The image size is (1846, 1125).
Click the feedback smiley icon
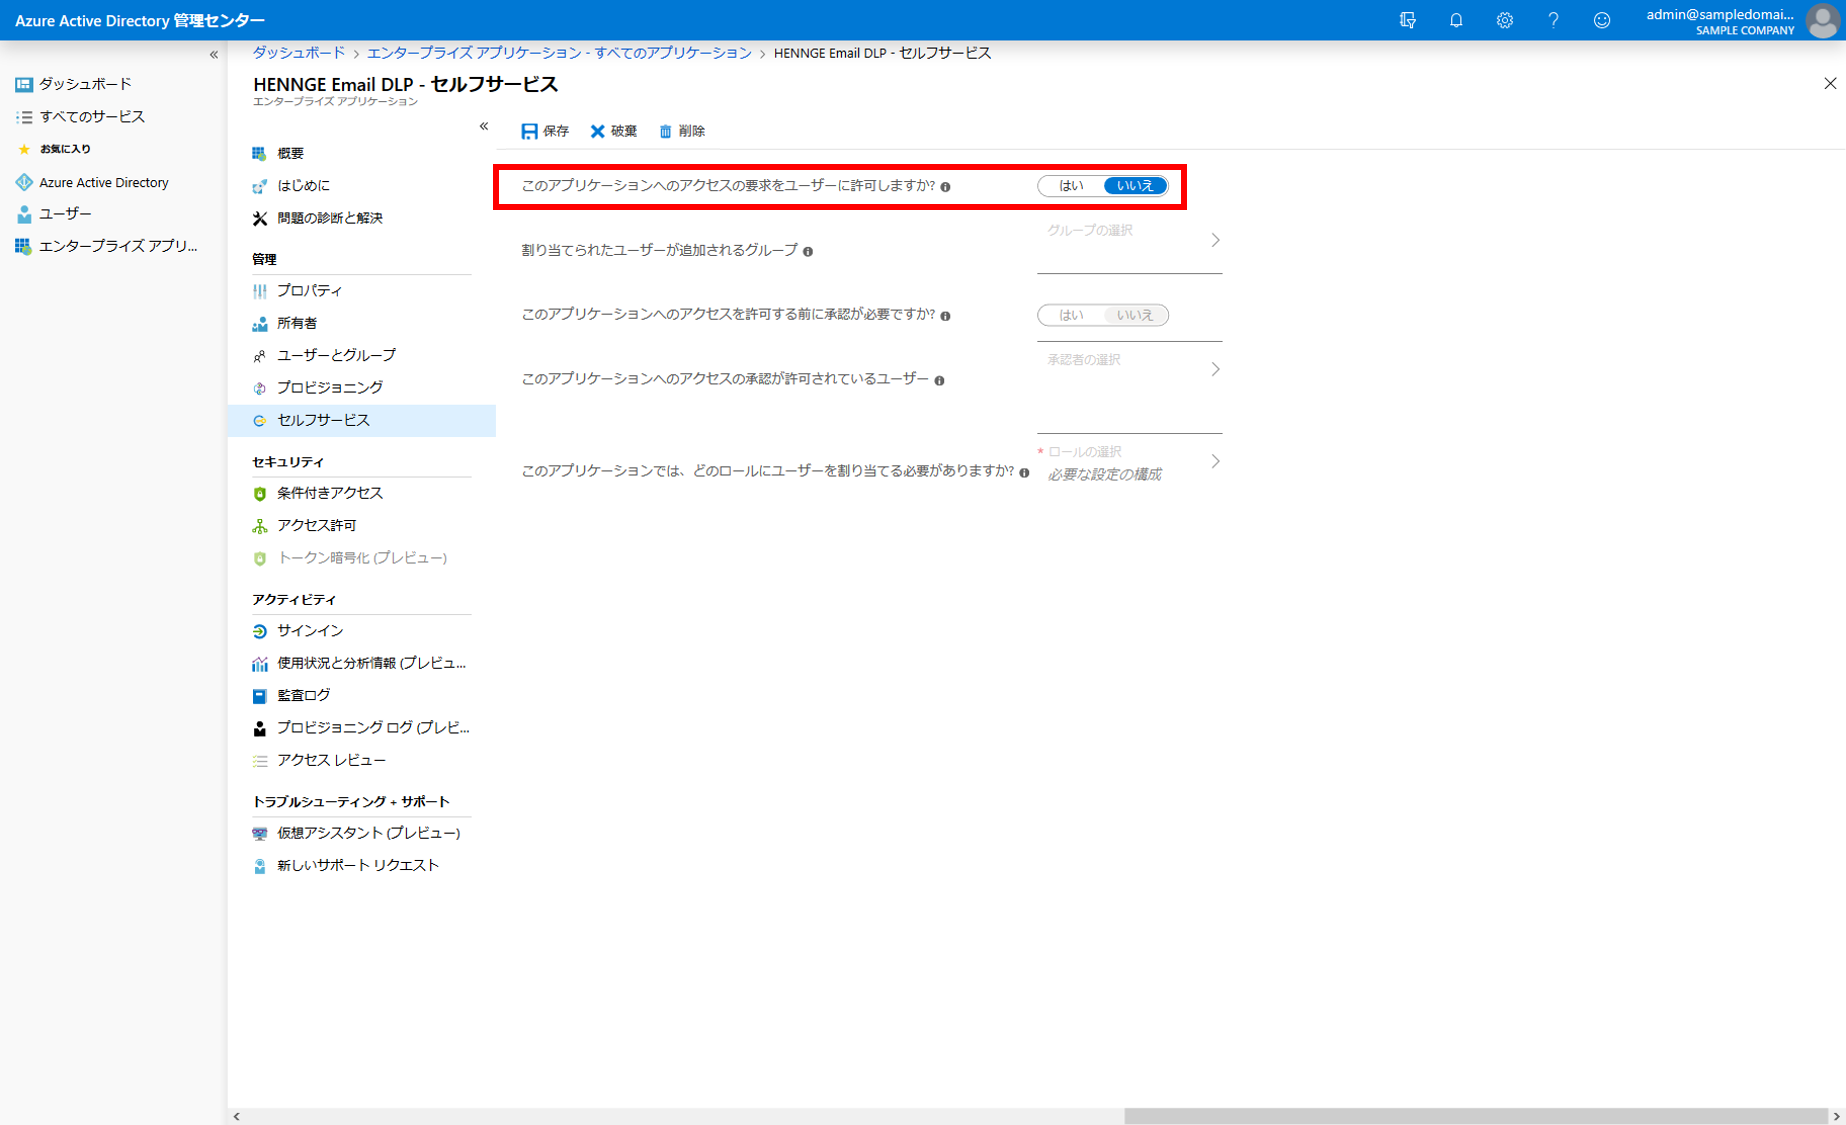coord(1602,20)
